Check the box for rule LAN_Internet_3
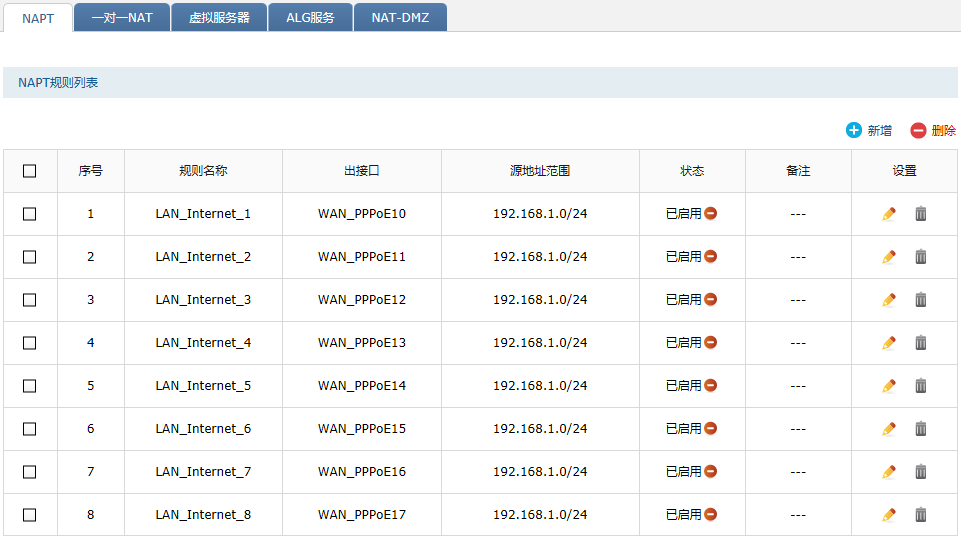The image size is (961, 540). (x=29, y=300)
